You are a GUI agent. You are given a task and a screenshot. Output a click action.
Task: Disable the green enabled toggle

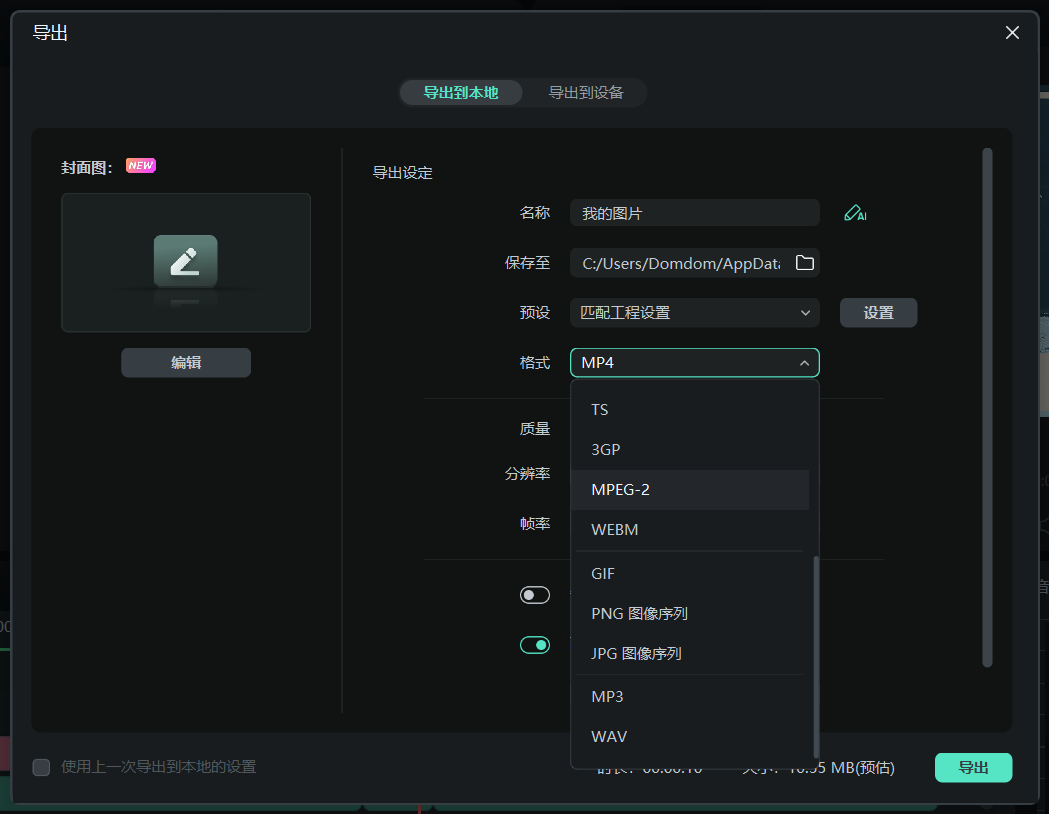pyautogui.click(x=535, y=644)
